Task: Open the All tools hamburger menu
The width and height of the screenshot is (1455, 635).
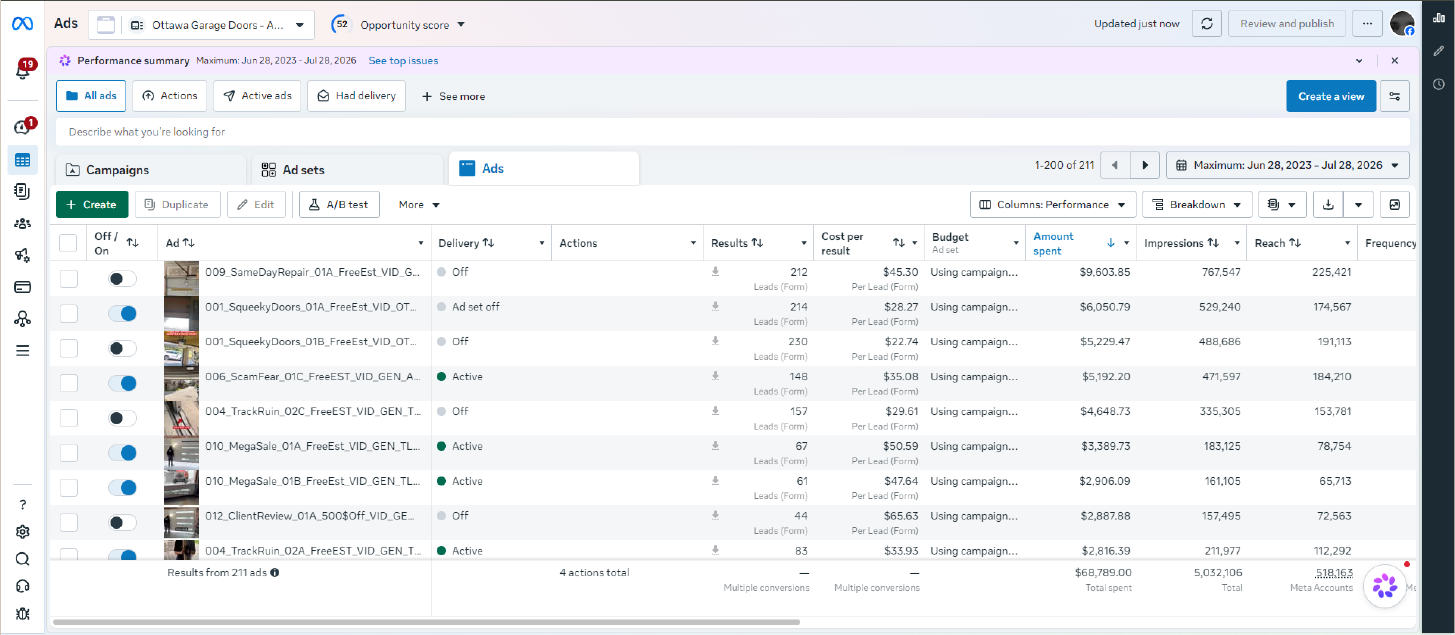Action: 23,351
